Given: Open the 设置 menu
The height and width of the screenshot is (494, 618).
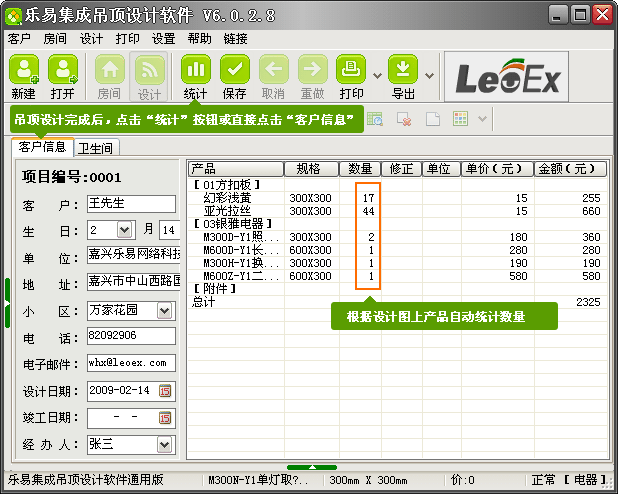Looking at the screenshot, I should 163,39.
